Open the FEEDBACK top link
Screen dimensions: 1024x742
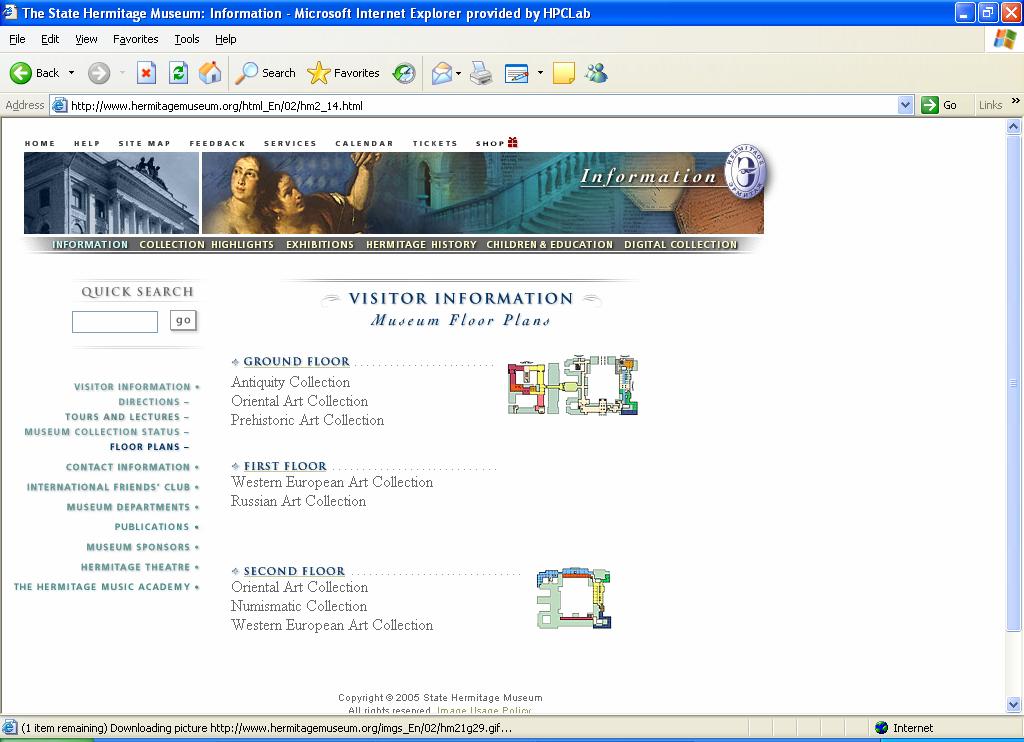point(217,143)
